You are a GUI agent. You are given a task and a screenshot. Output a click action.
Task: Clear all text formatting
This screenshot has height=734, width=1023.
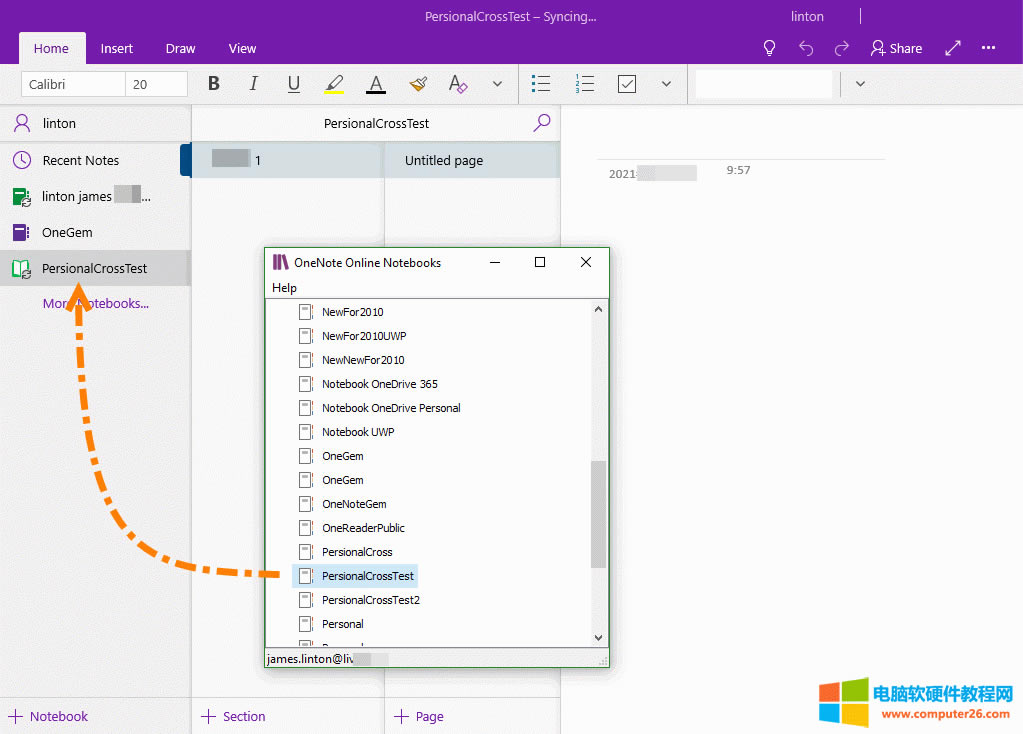pos(457,84)
